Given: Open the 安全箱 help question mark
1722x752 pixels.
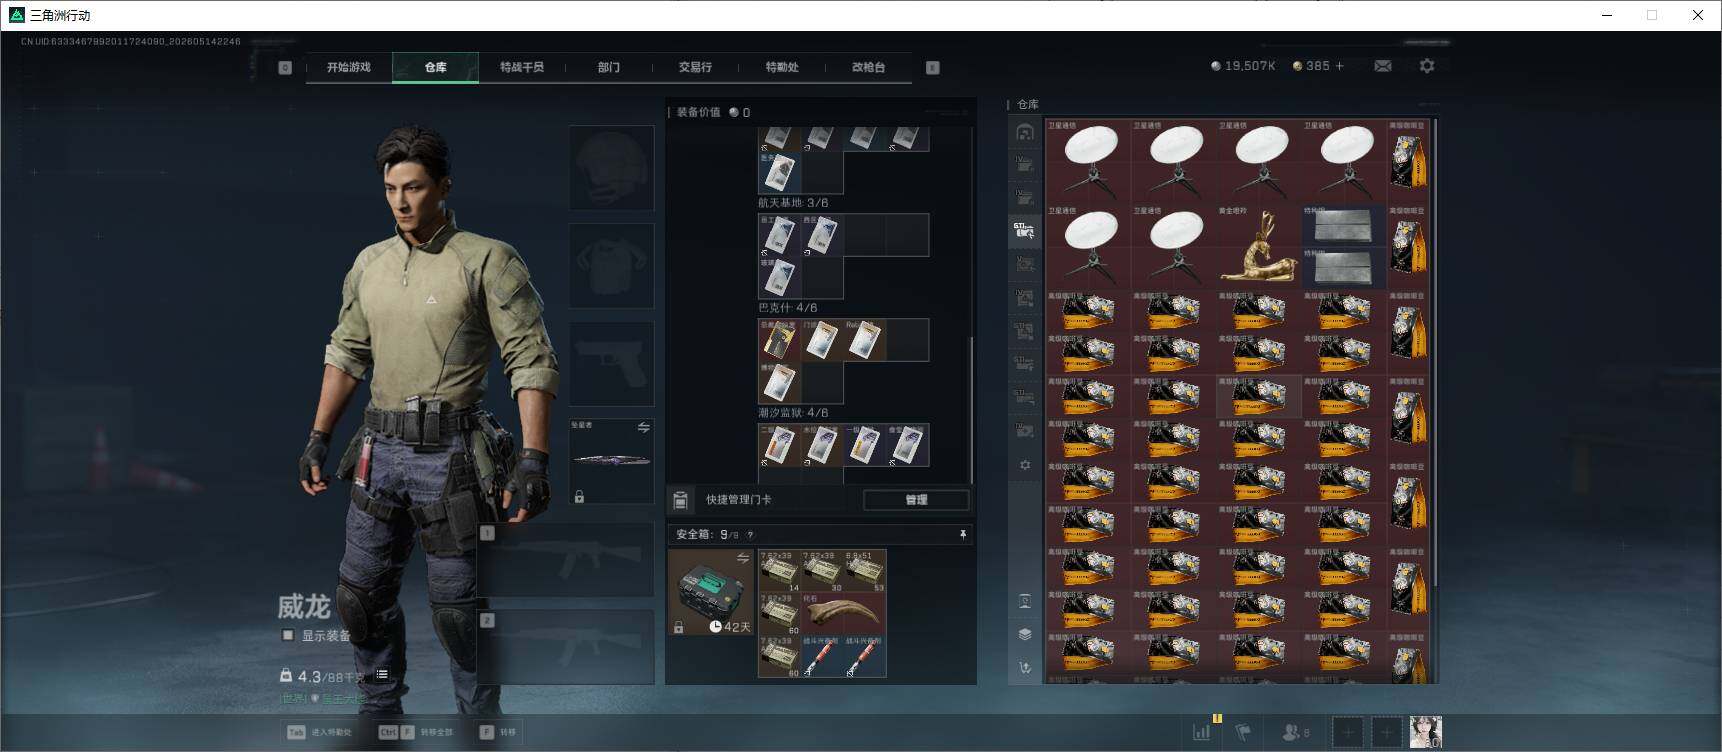Looking at the screenshot, I should coord(750,535).
